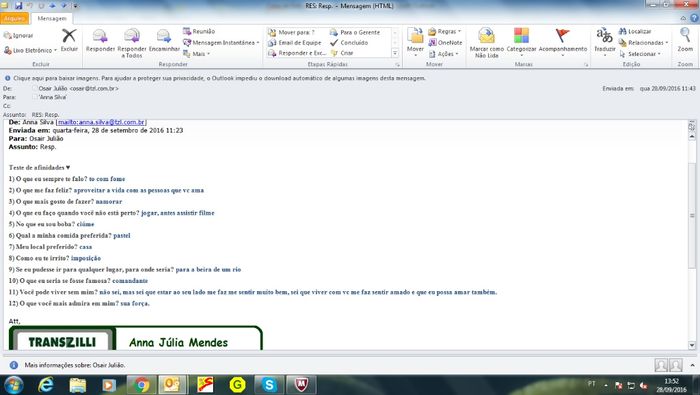700x395 pixels.
Task: Mark as Concluído quick step
Action: 349,42
